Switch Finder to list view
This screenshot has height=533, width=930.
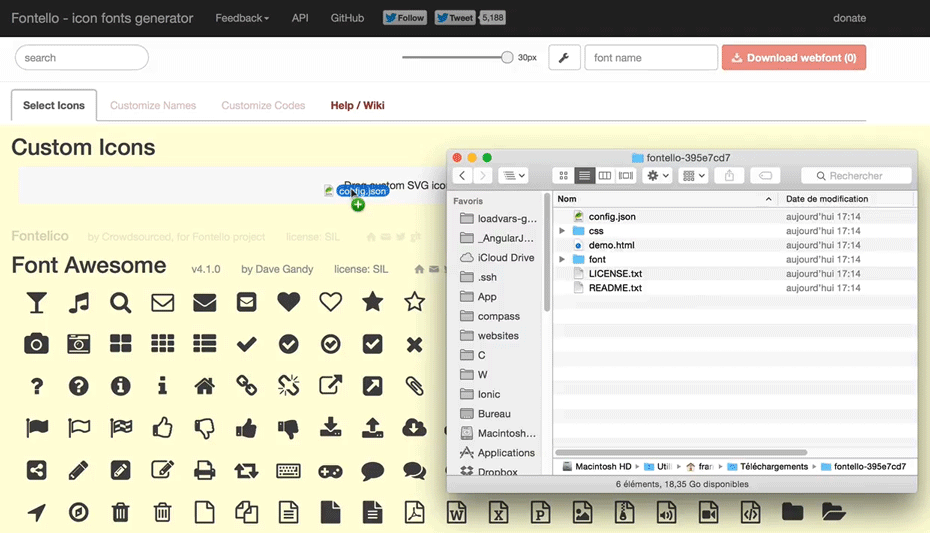(x=584, y=175)
